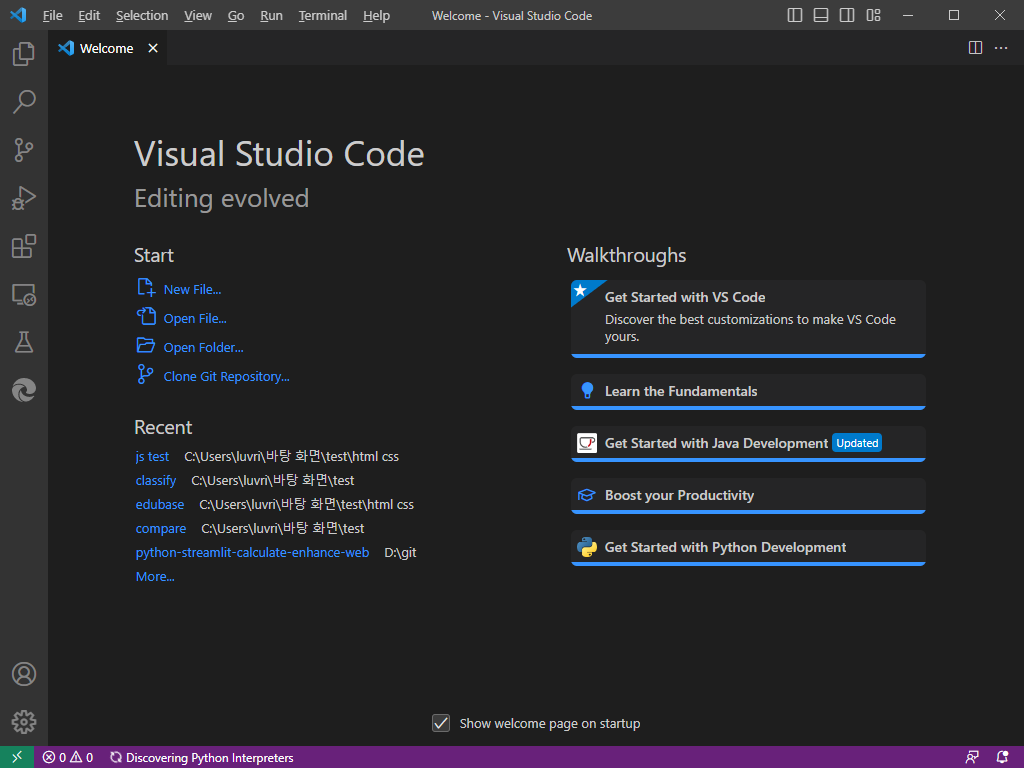Open the Help menu
1024x768 pixels.
click(x=376, y=16)
